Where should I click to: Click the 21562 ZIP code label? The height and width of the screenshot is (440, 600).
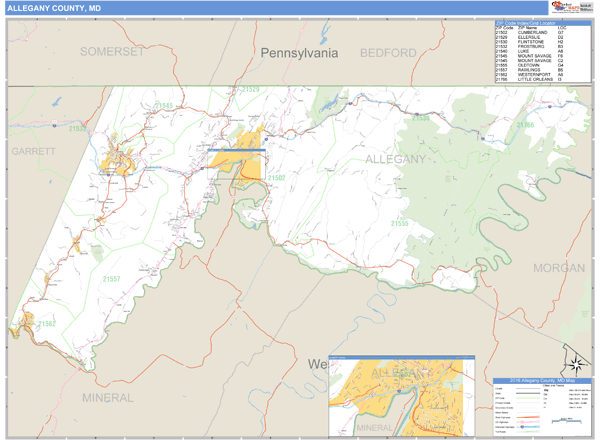click(45, 324)
